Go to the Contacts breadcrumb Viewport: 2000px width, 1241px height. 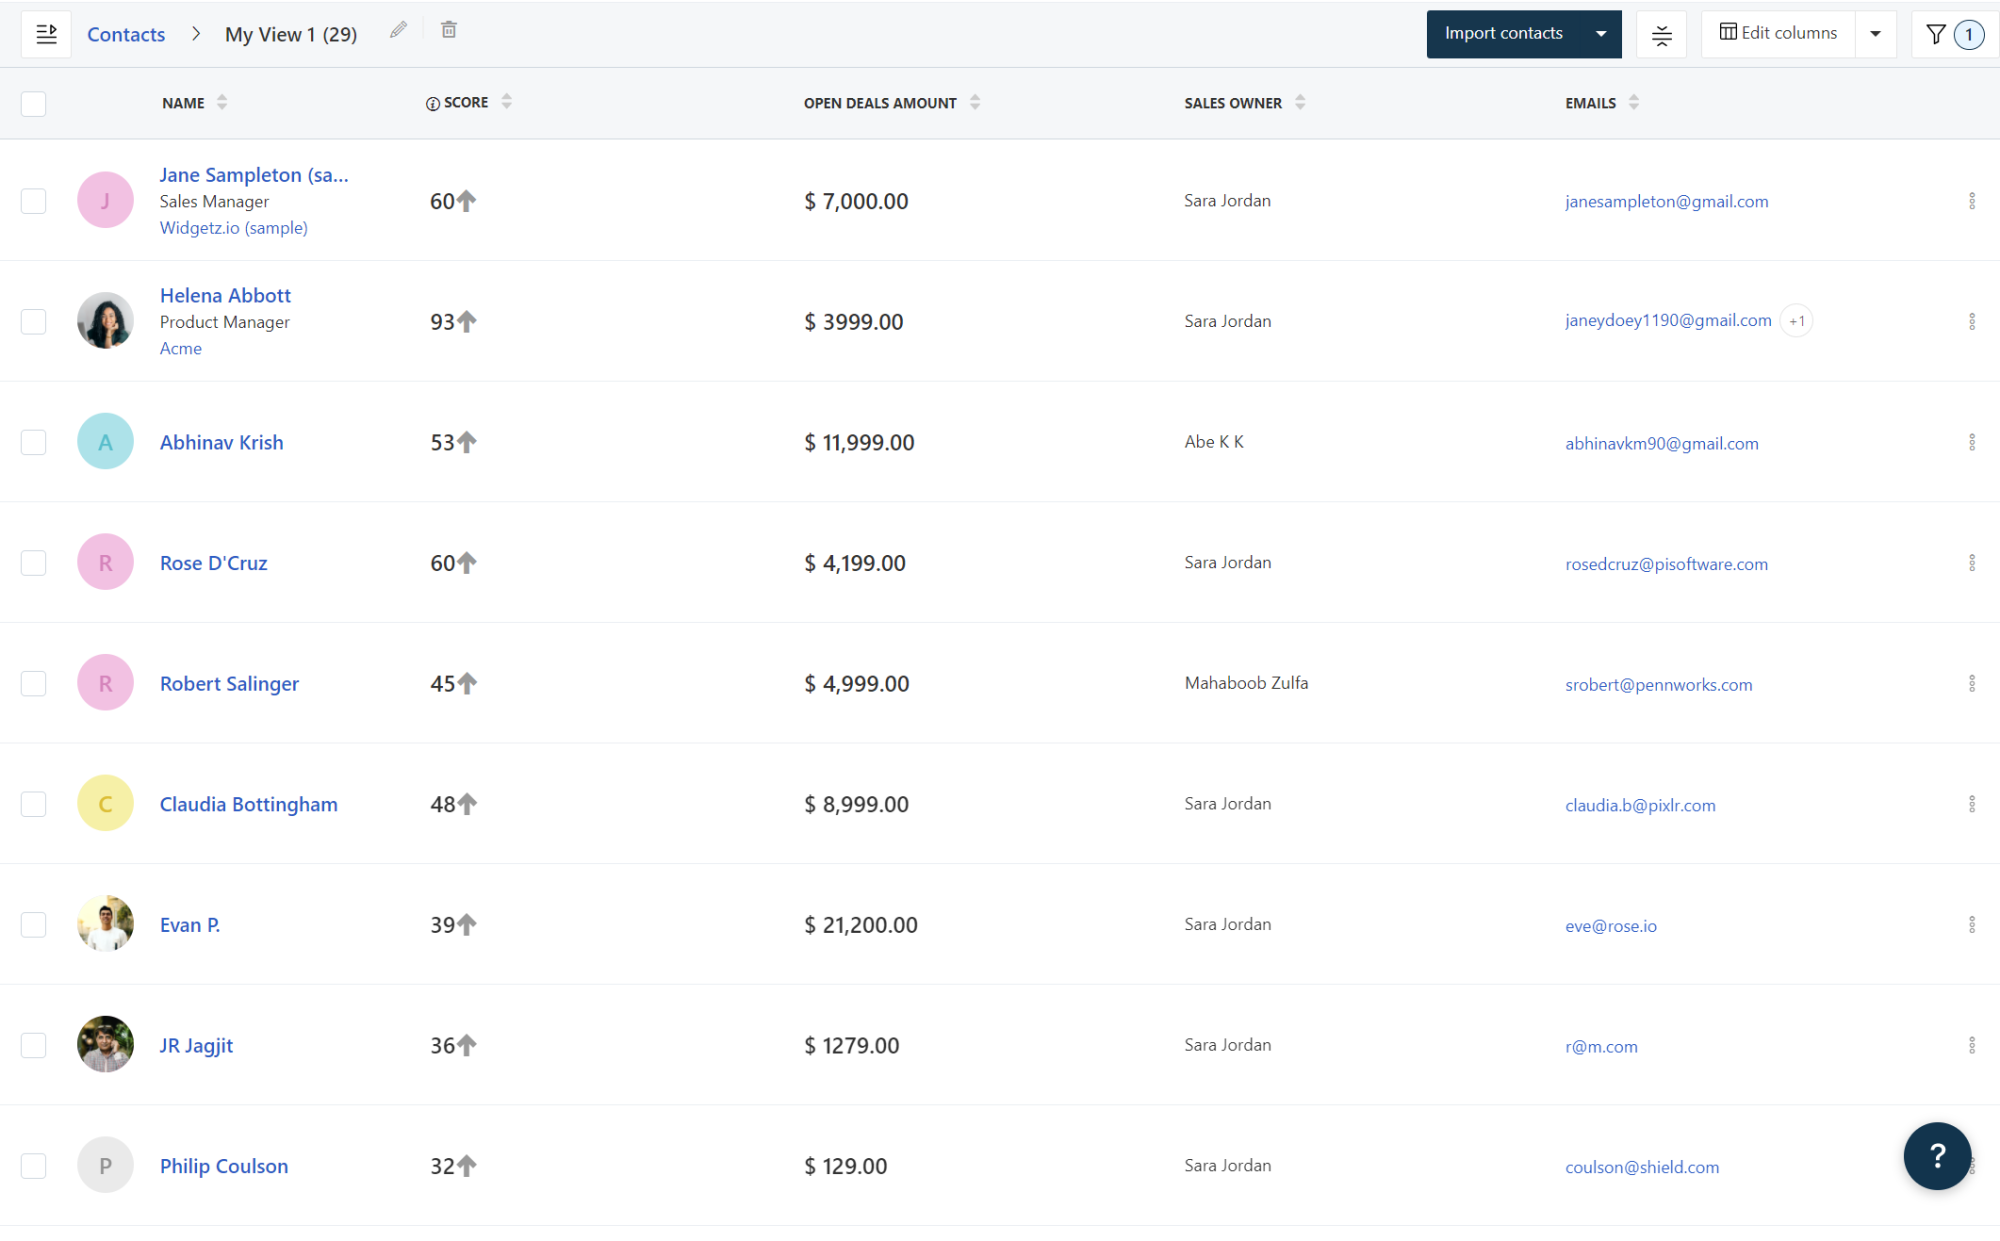[126, 35]
